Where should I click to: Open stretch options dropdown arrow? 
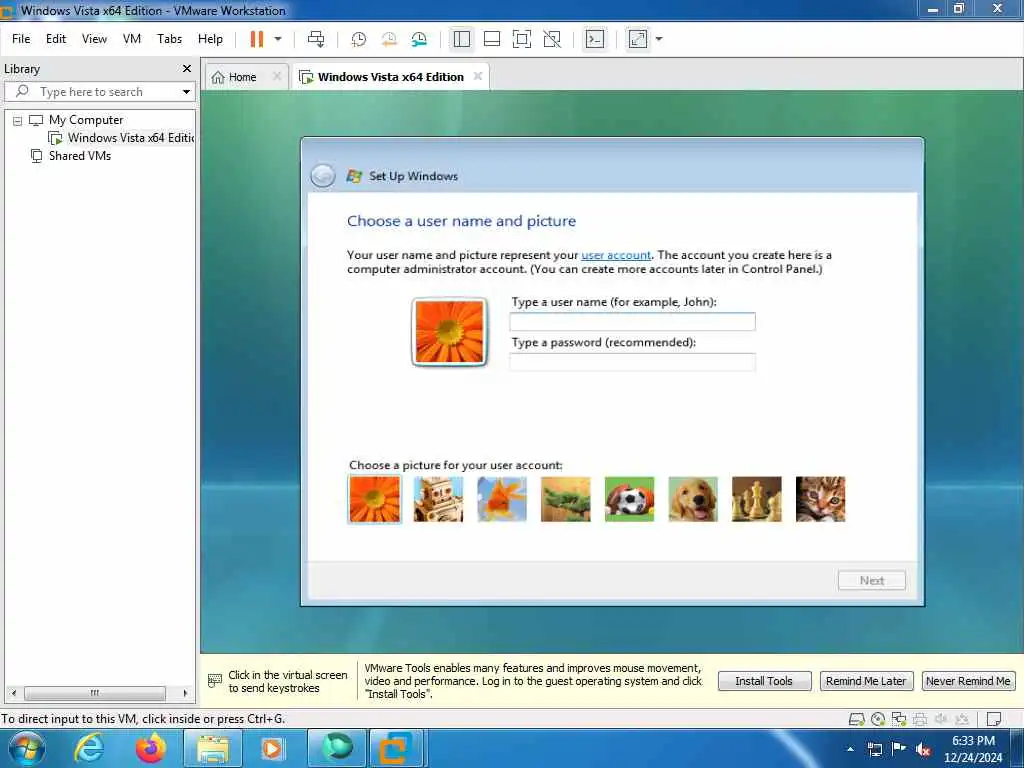(x=659, y=39)
